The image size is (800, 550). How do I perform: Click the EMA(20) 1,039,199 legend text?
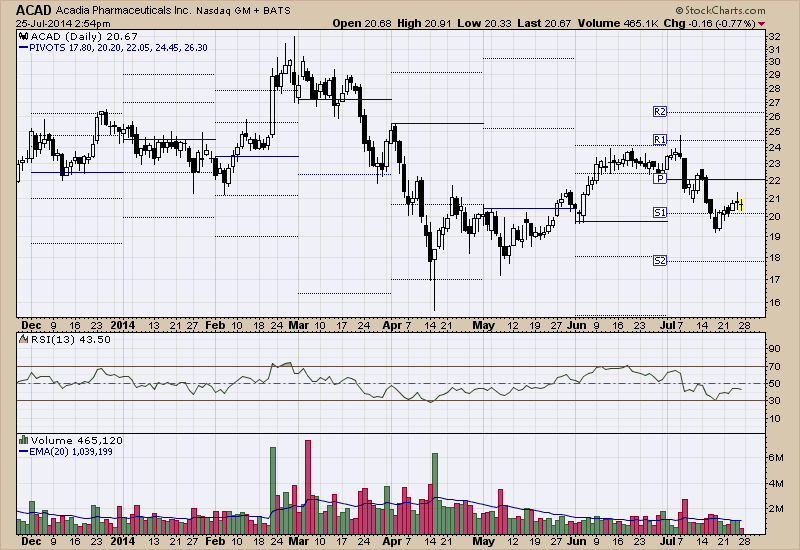[x=71, y=452]
